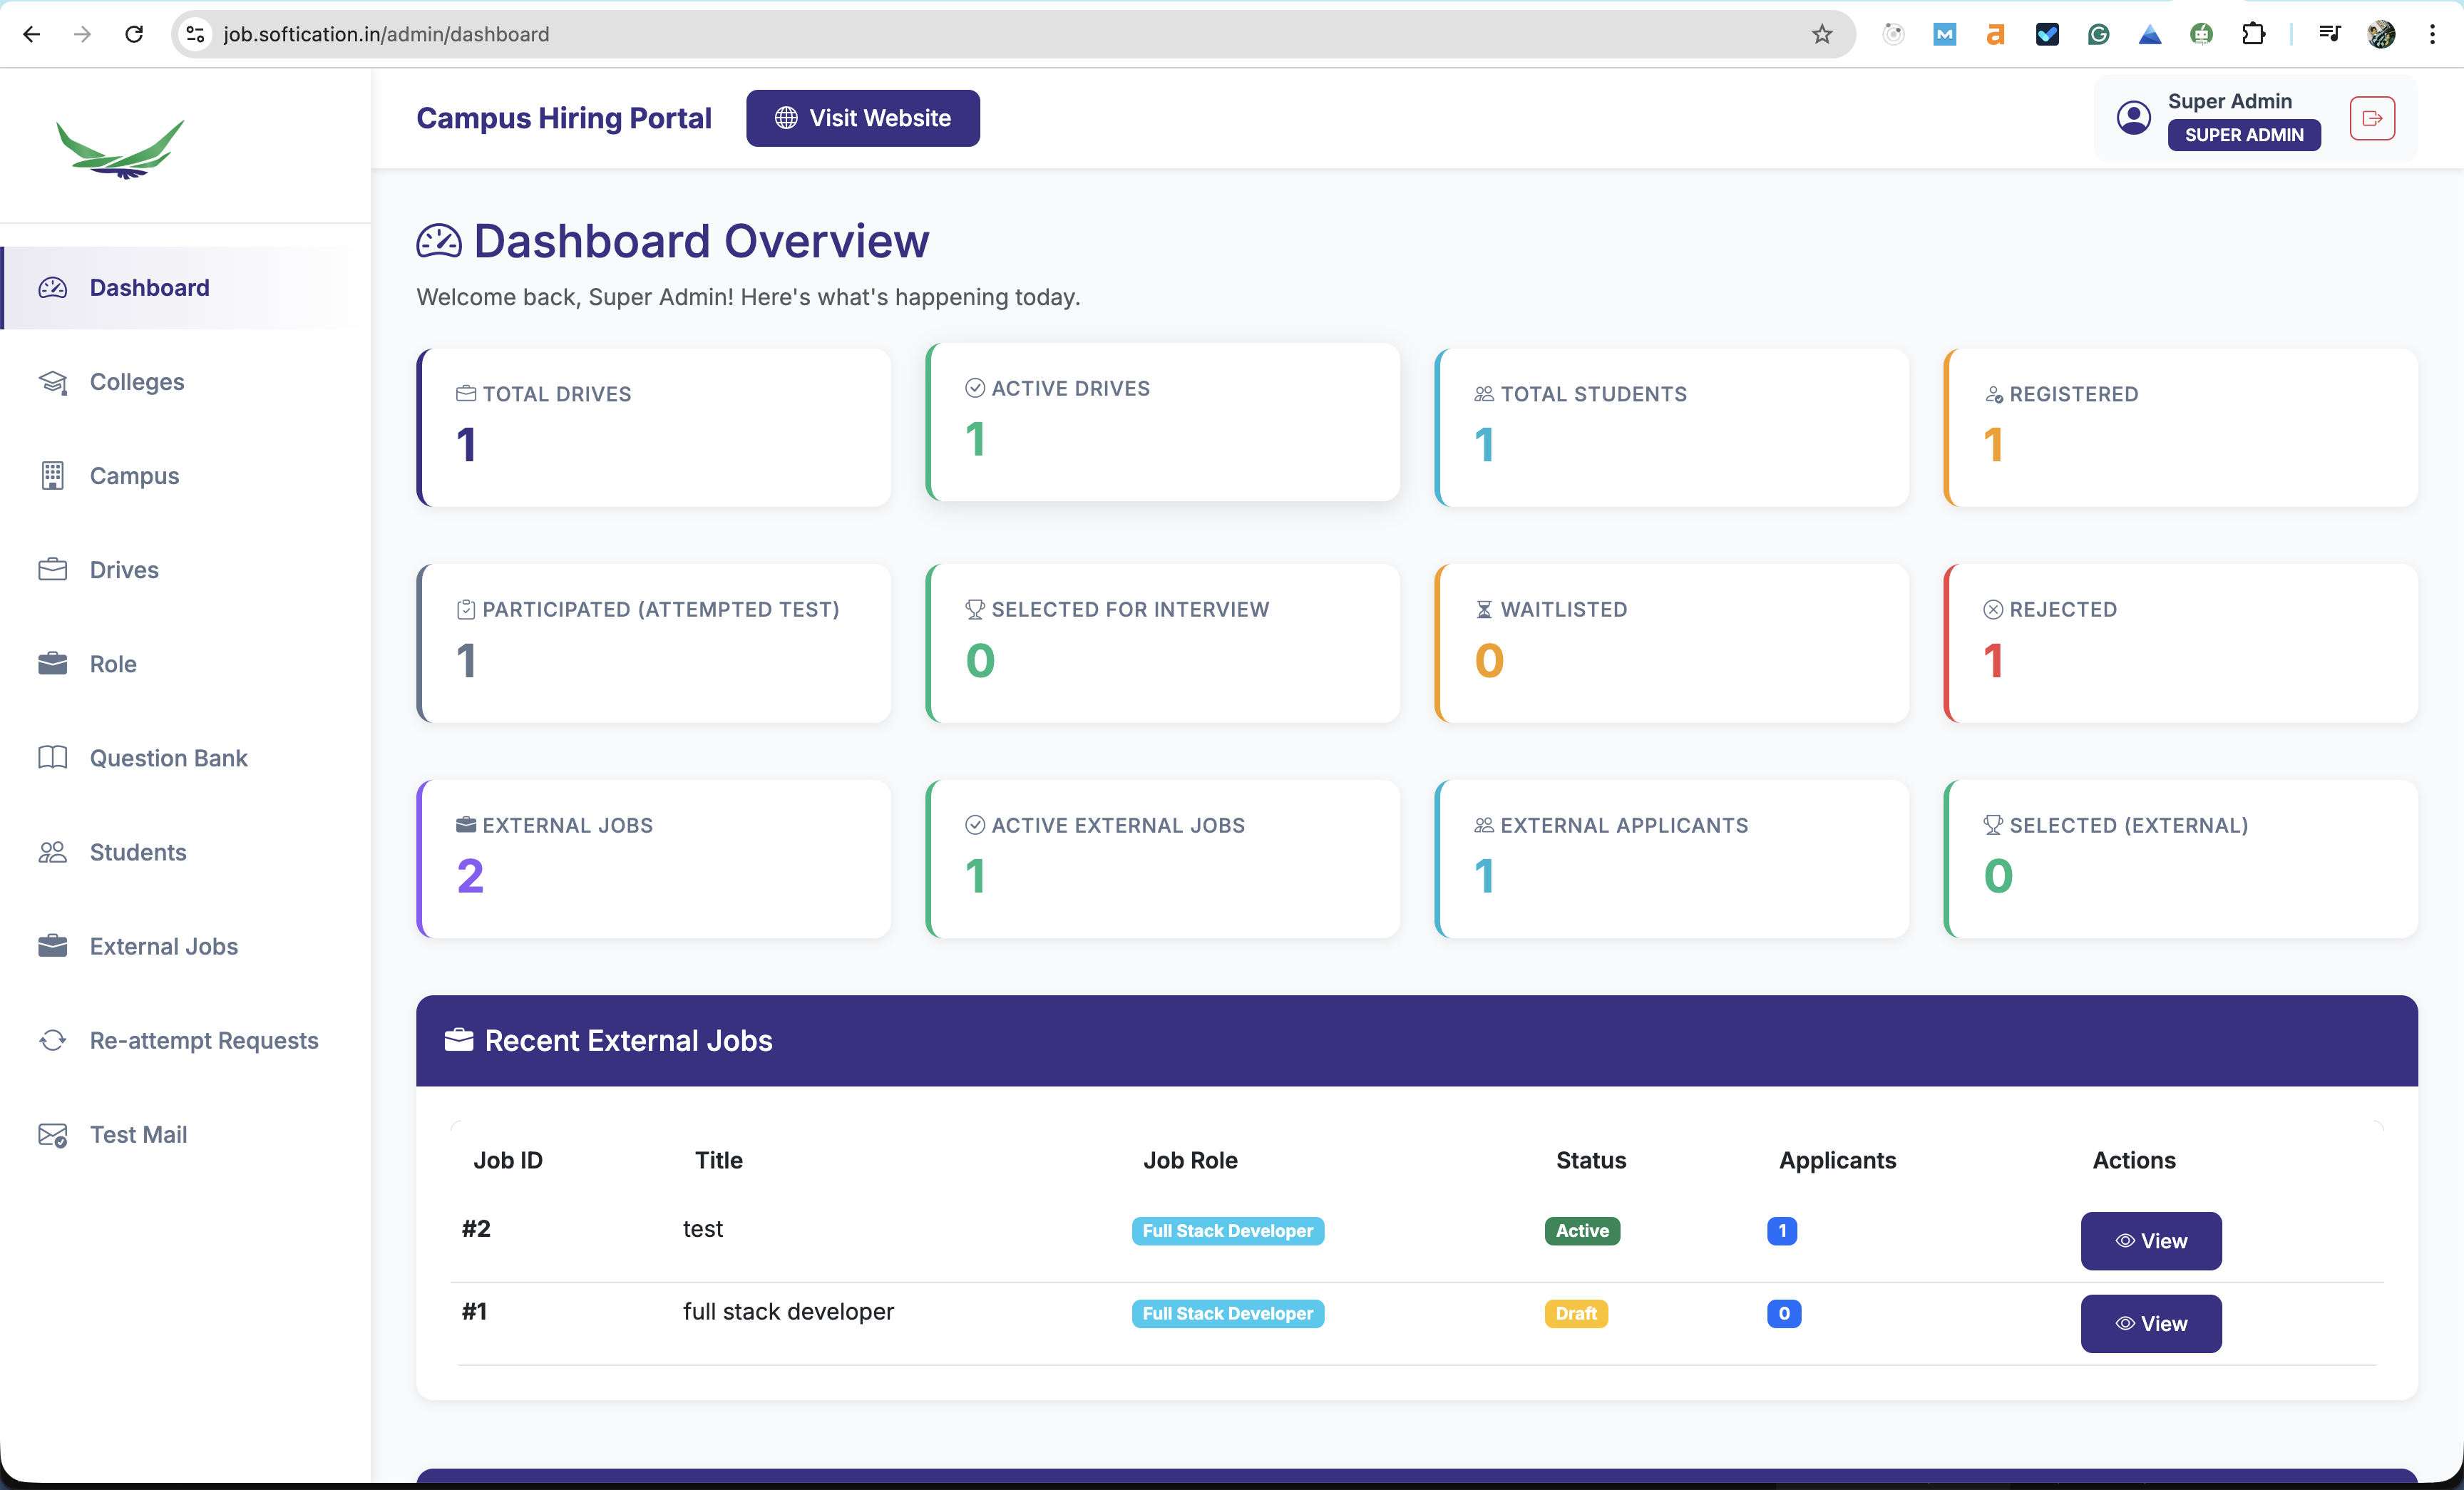Click the Test Mail envelope icon
This screenshot has width=2464, height=1490.
pos(53,1134)
